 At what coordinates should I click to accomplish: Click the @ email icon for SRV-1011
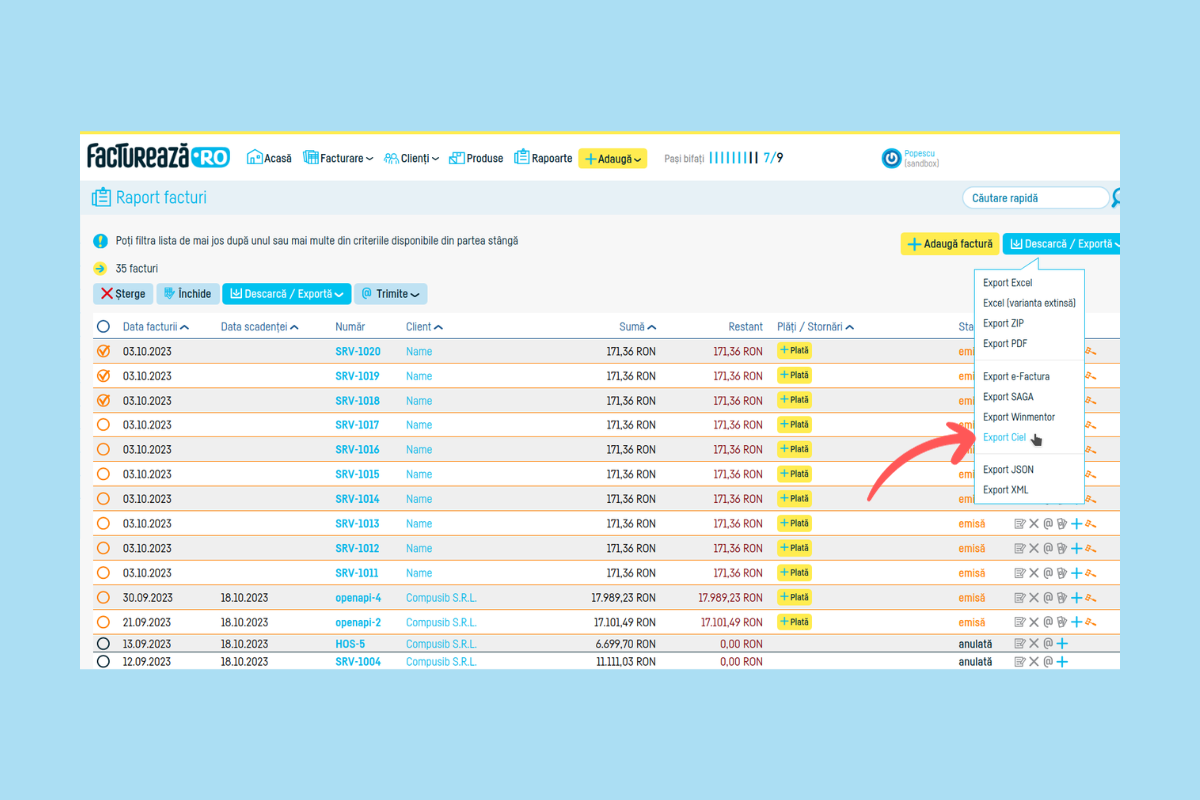(1048, 573)
